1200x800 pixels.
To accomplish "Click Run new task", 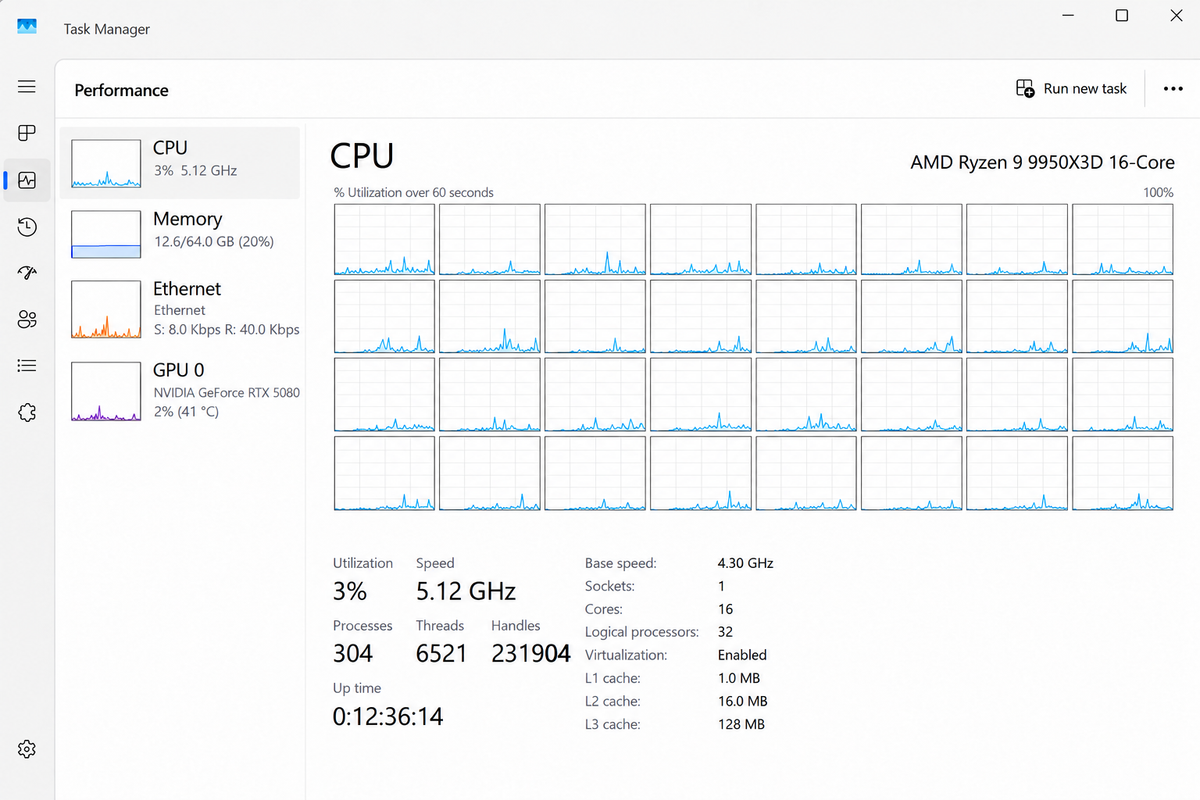I will (x=1071, y=89).
